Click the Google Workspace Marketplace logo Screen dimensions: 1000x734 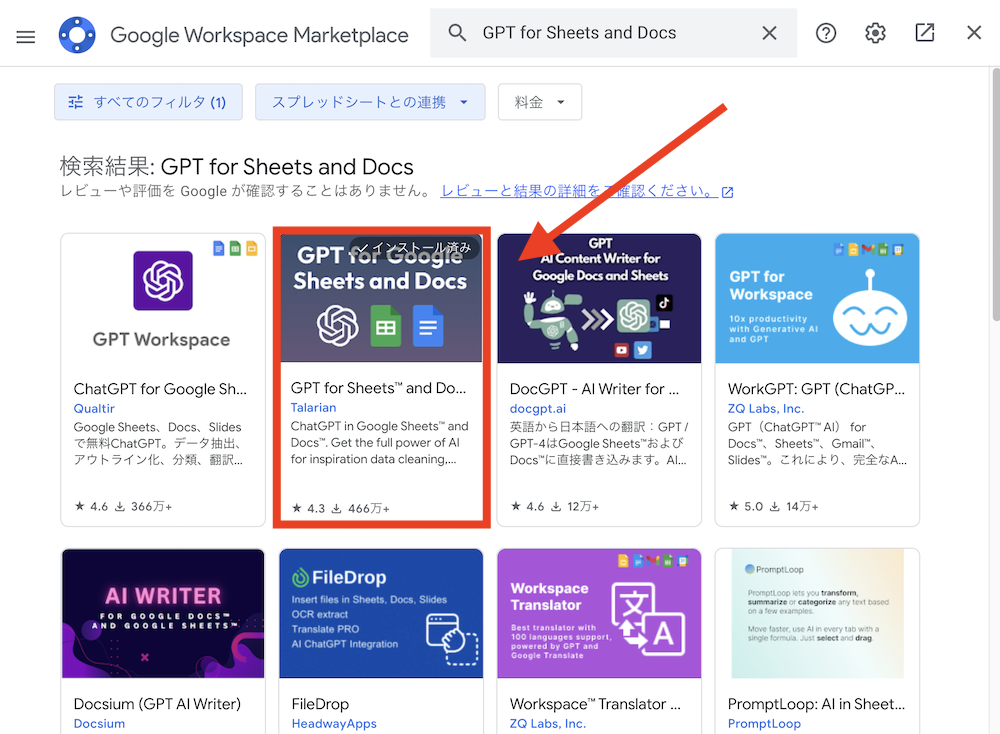click(x=77, y=34)
